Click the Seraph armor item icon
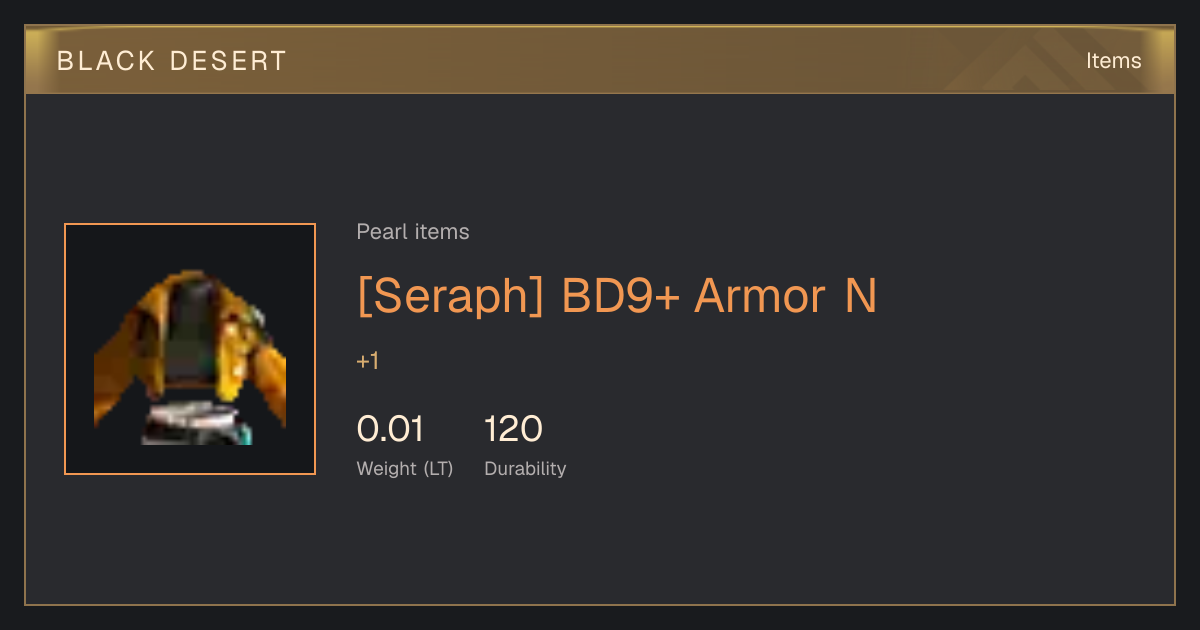 point(190,349)
